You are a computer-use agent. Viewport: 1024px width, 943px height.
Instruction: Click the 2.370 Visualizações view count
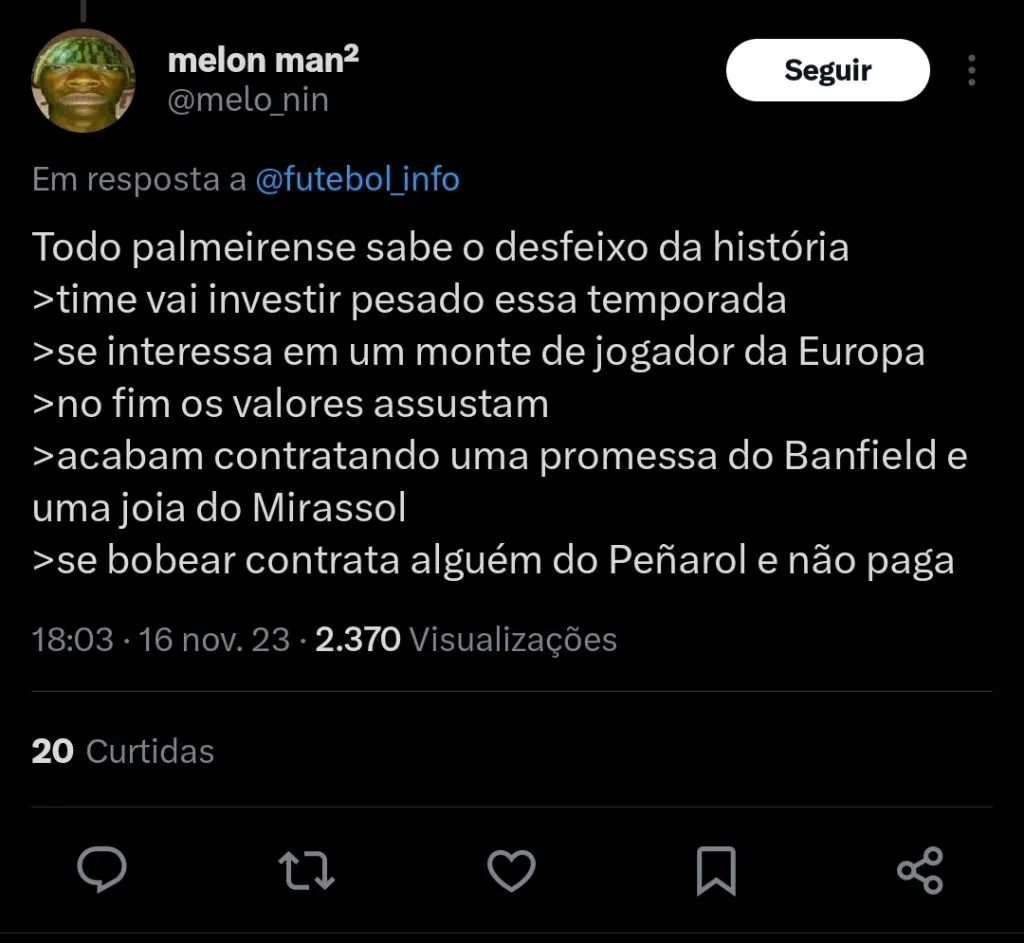tap(466, 639)
